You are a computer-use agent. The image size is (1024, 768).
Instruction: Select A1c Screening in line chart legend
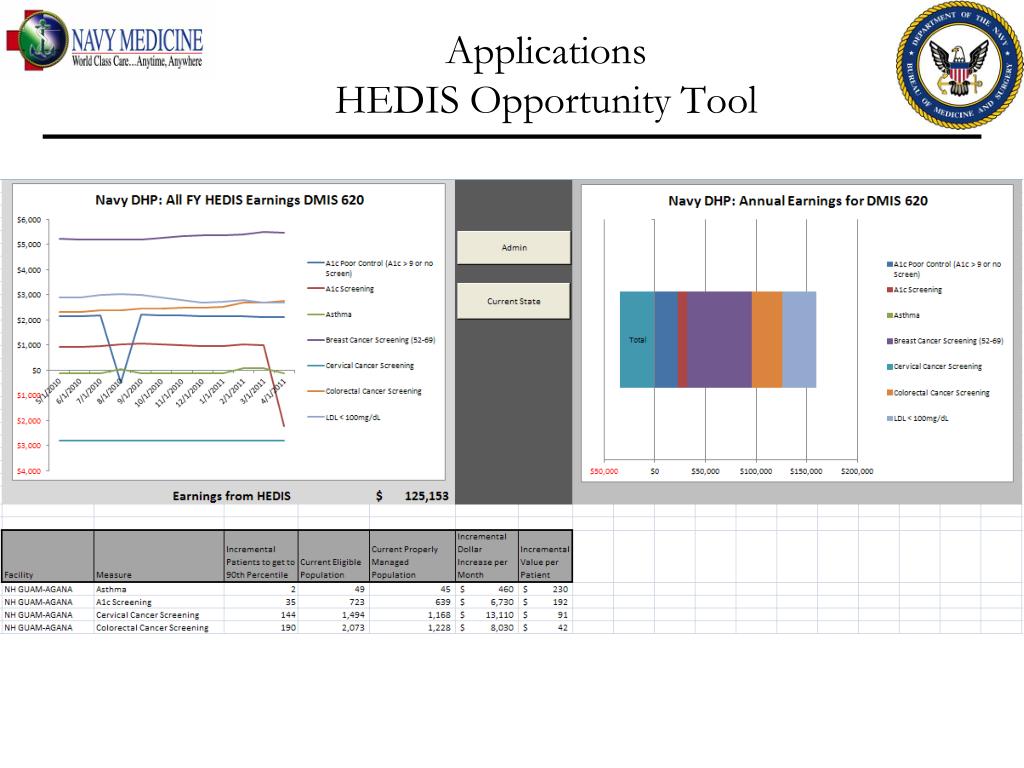(341, 289)
